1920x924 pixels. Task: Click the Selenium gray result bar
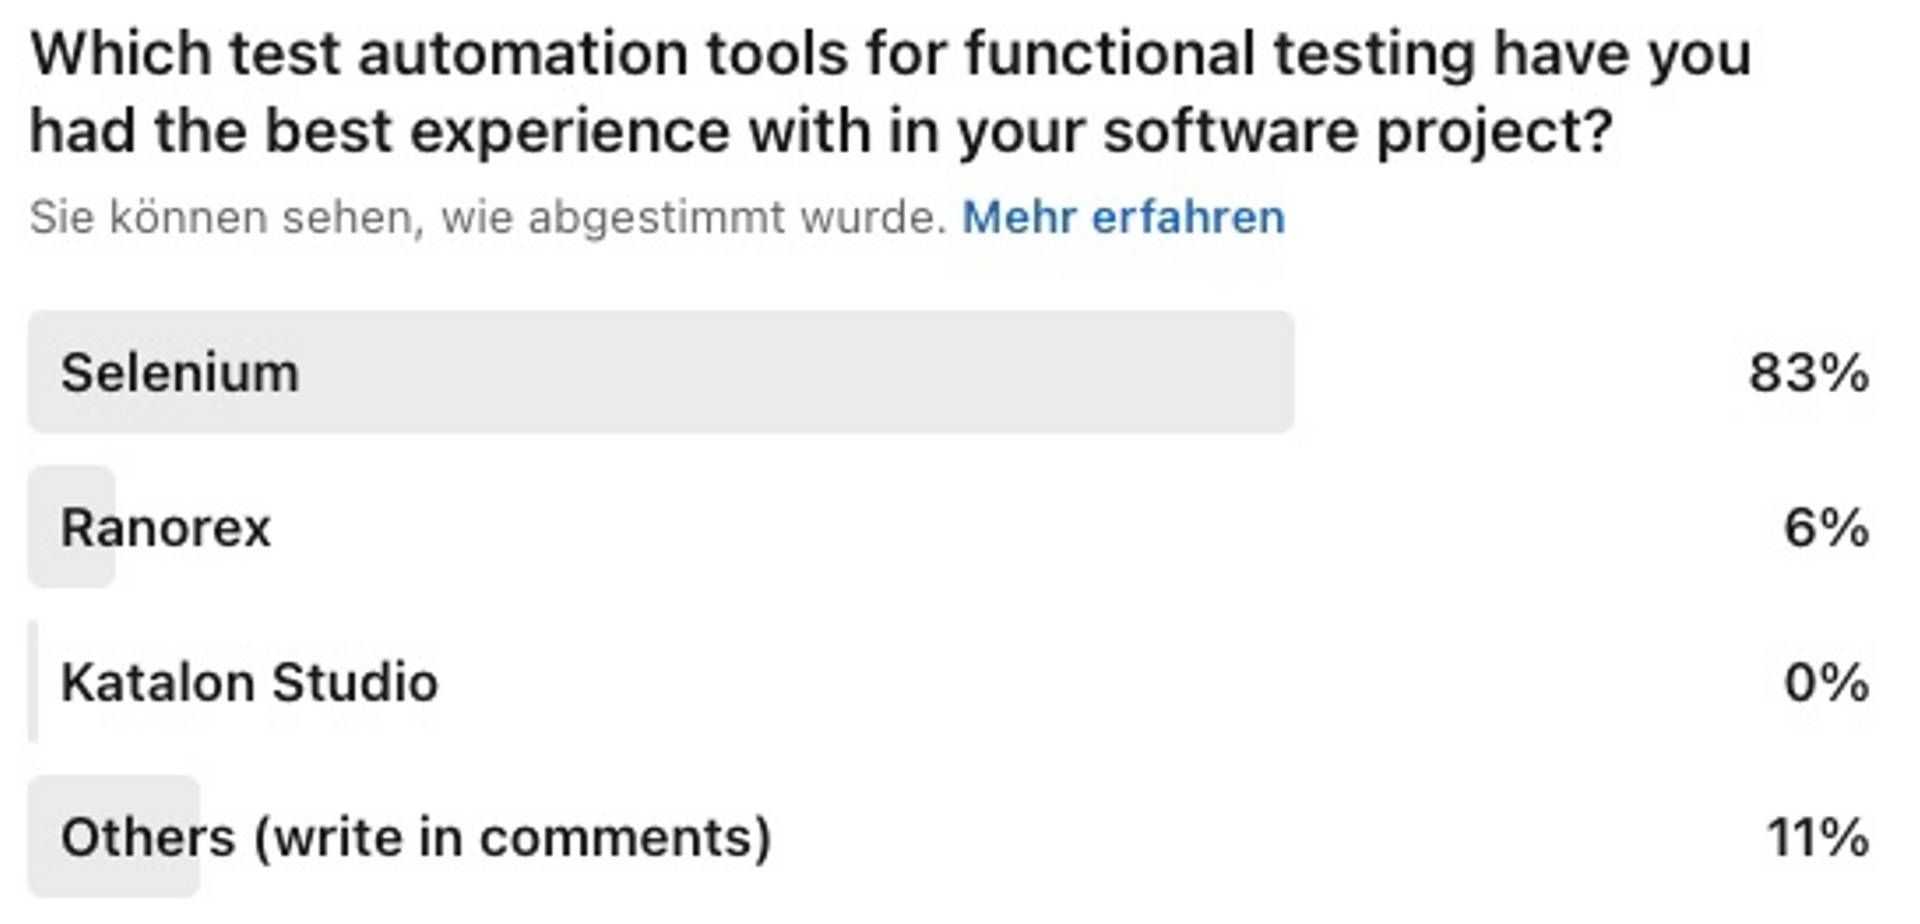click(x=800, y=373)
